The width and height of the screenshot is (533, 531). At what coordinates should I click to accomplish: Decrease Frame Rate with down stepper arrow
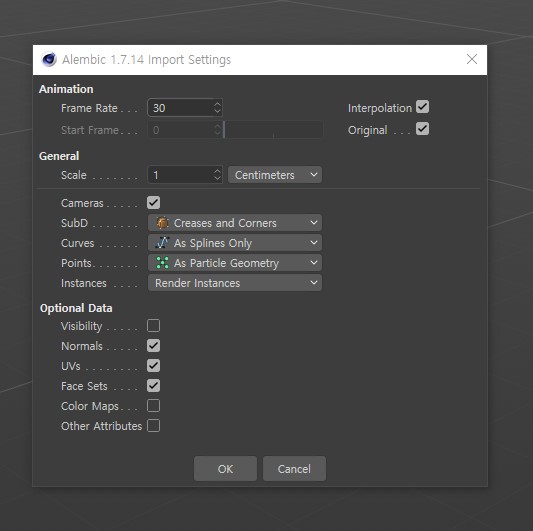[x=217, y=112]
